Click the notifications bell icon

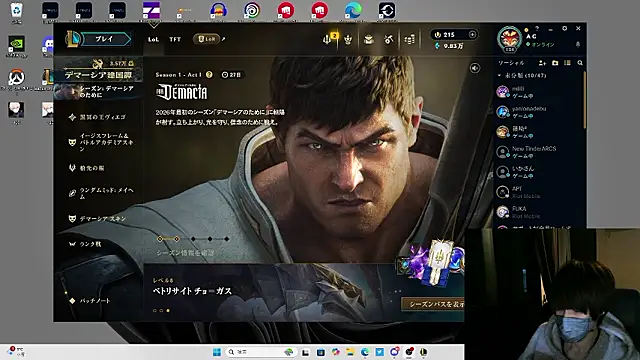578,44
